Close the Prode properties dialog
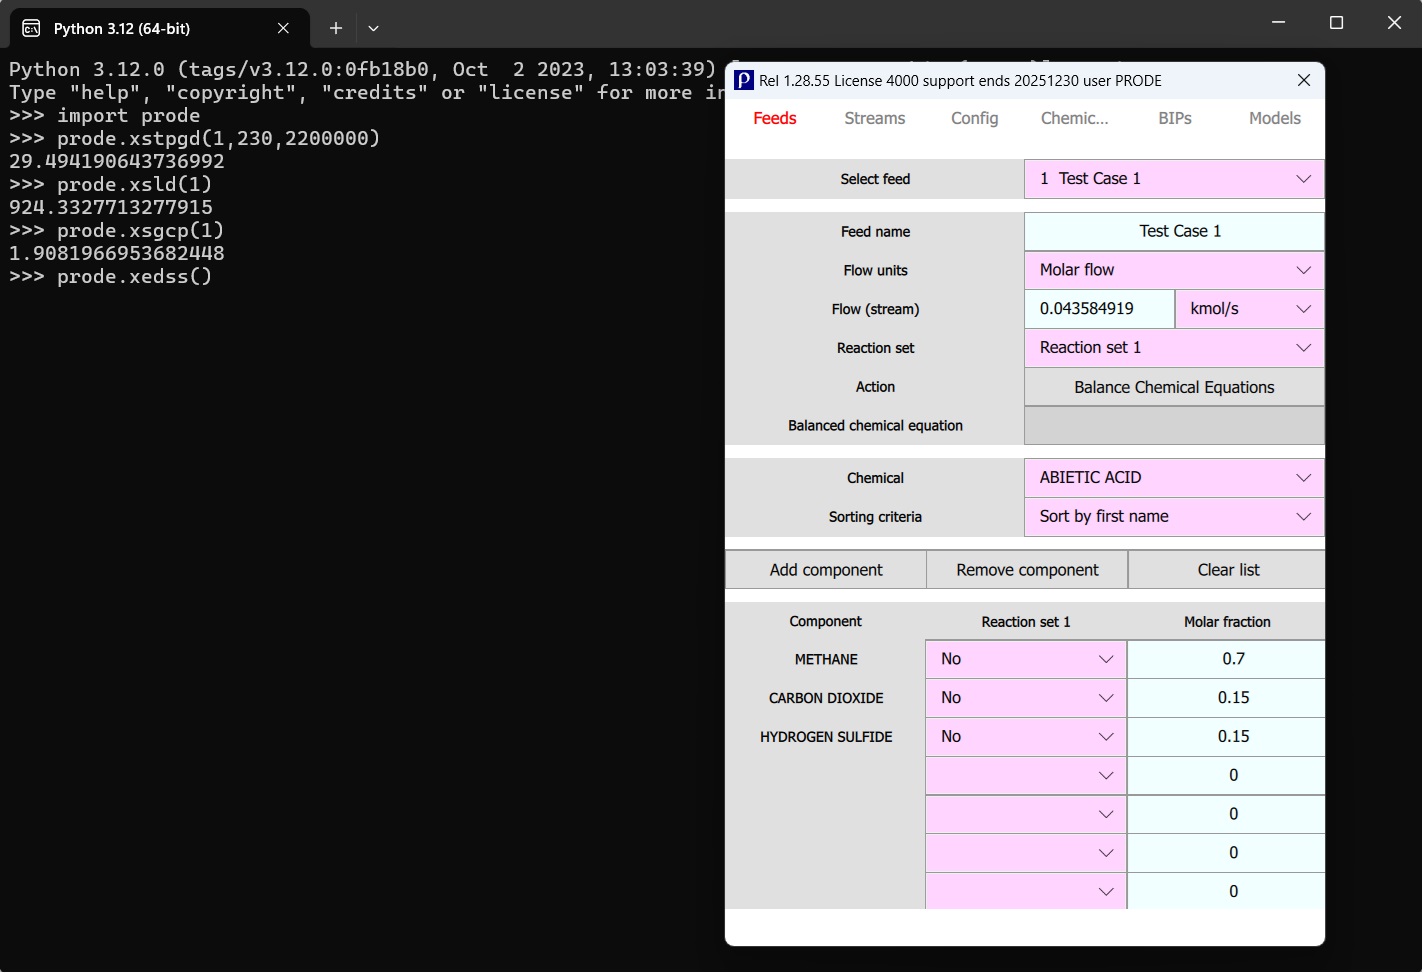The image size is (1424, 973). coord(1303,80)
